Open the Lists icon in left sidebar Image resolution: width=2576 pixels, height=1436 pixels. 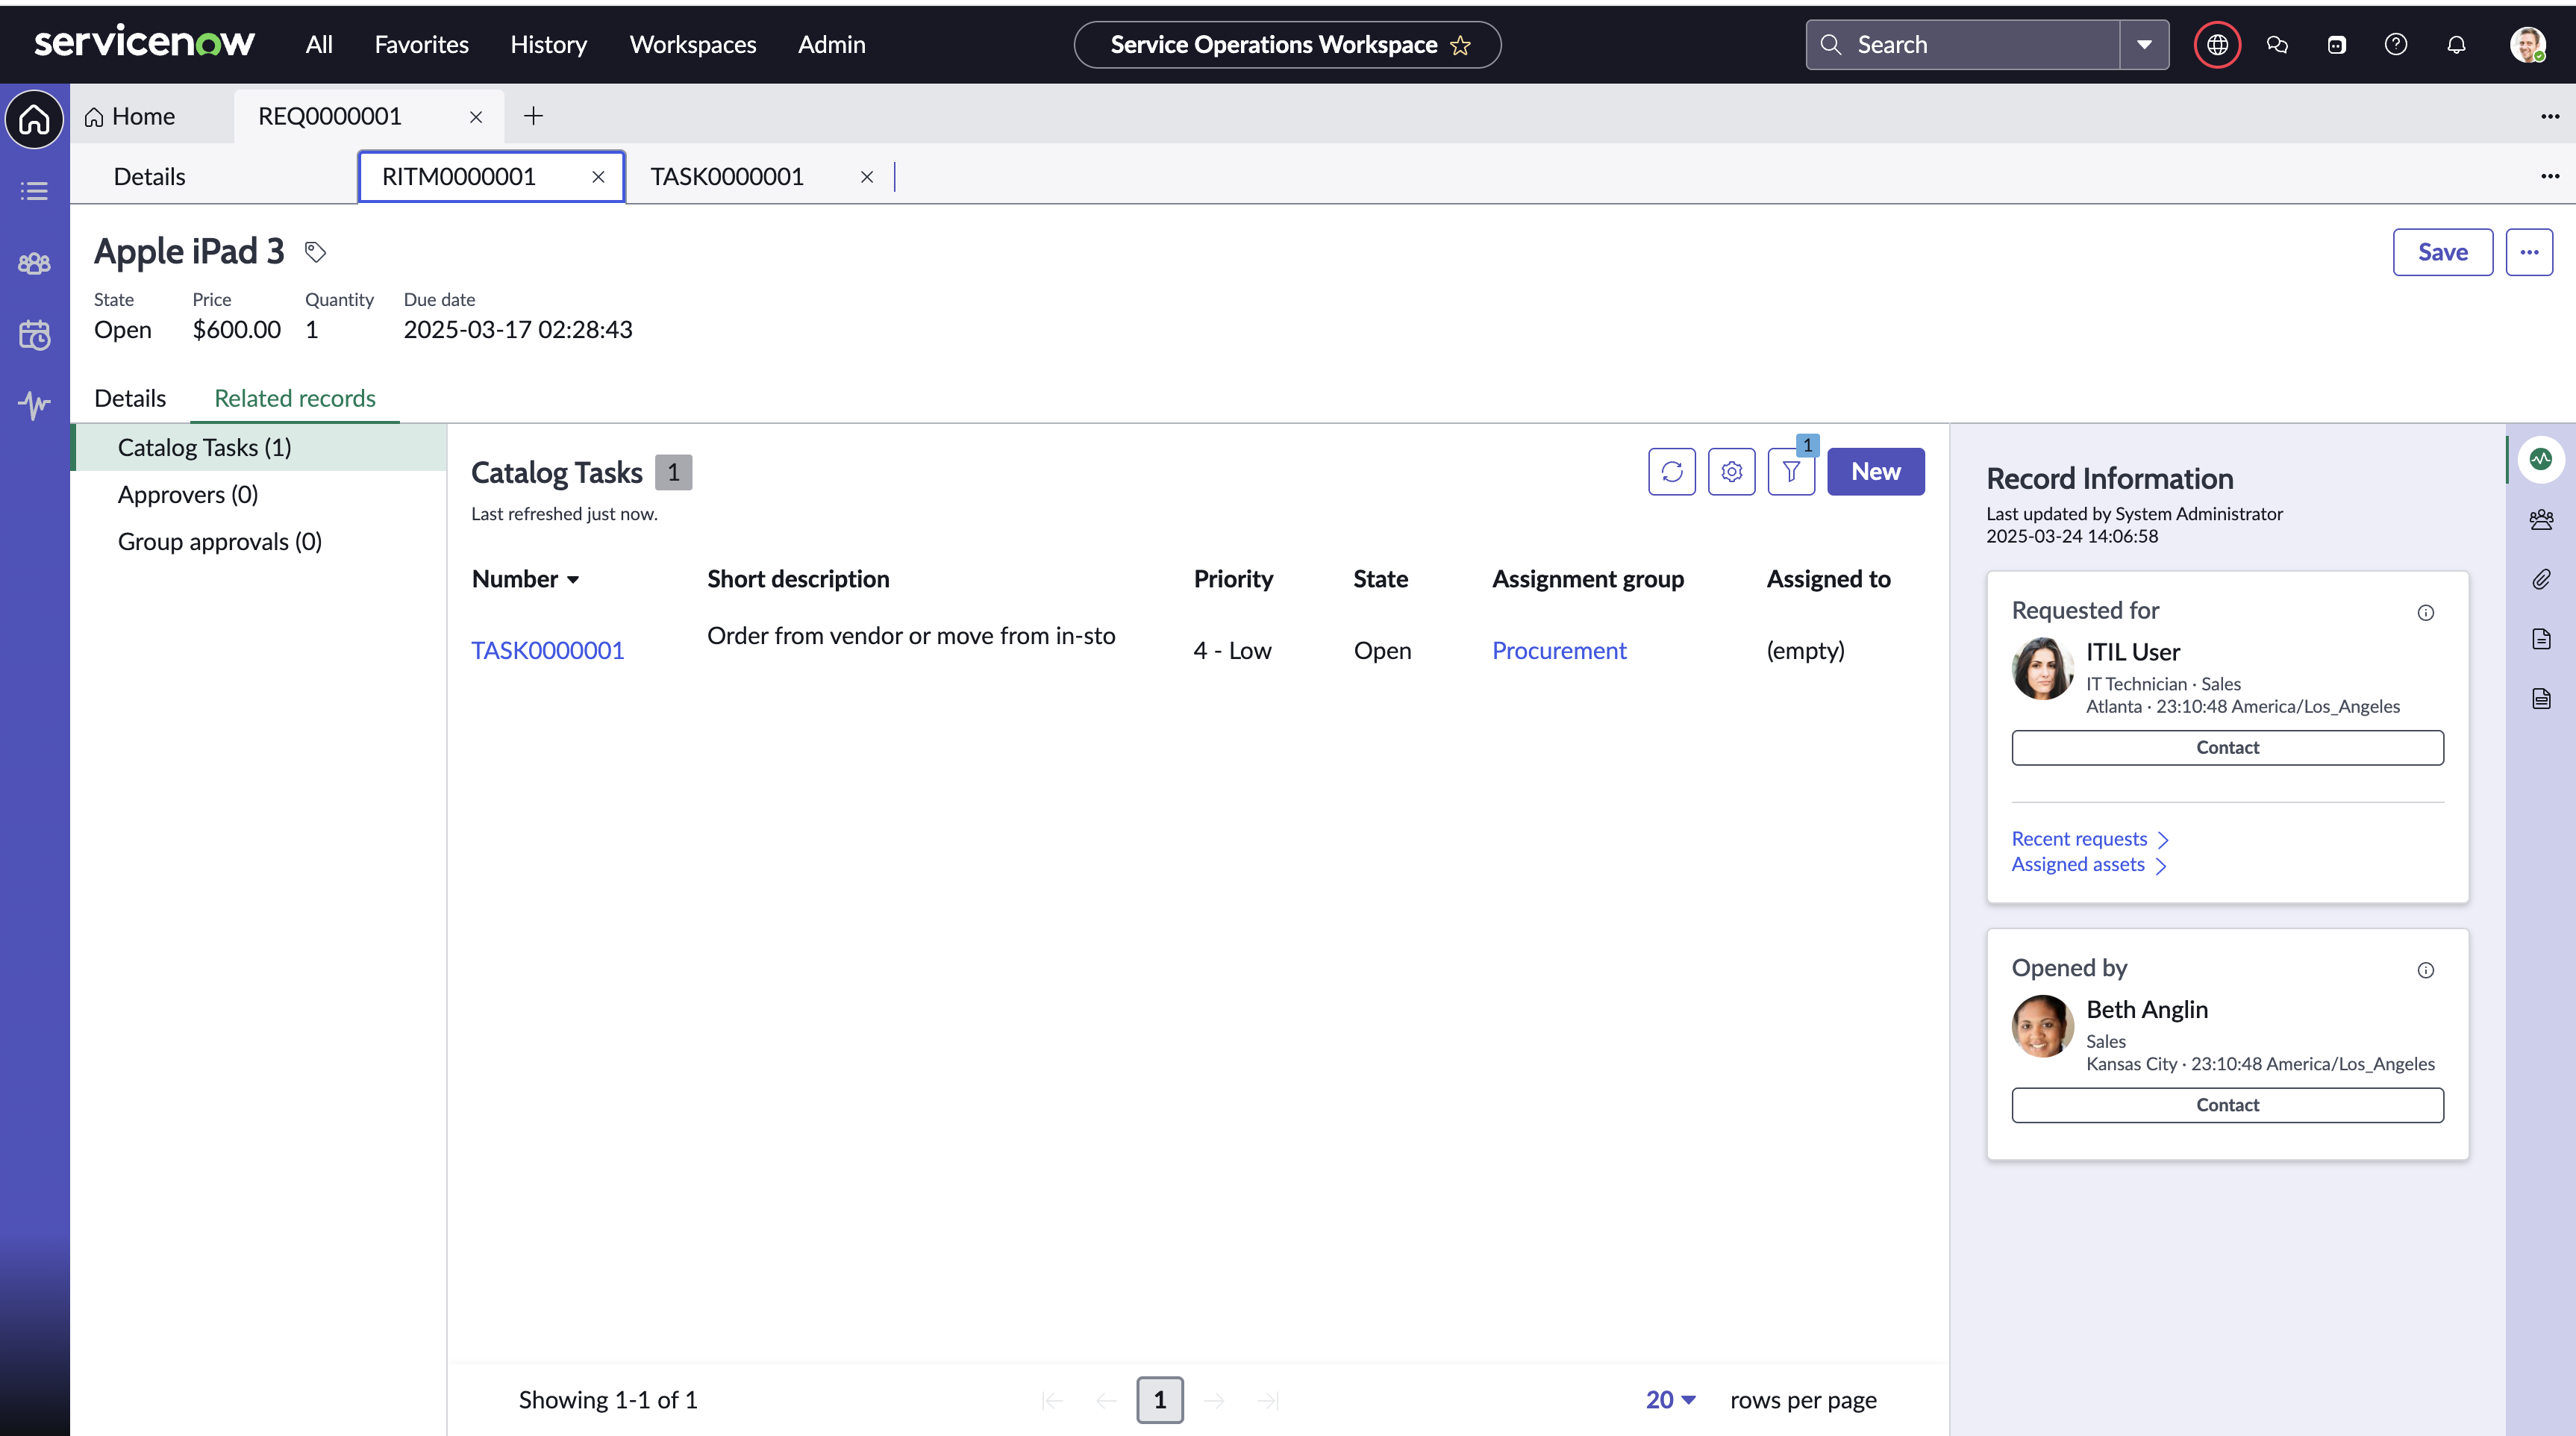click(x=34, y=191)
